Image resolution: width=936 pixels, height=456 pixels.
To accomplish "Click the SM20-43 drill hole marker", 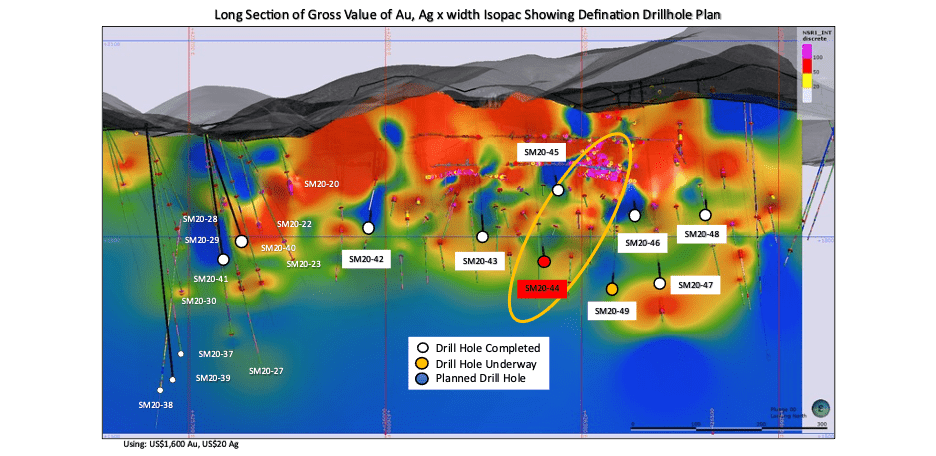I will click(482, 237).
